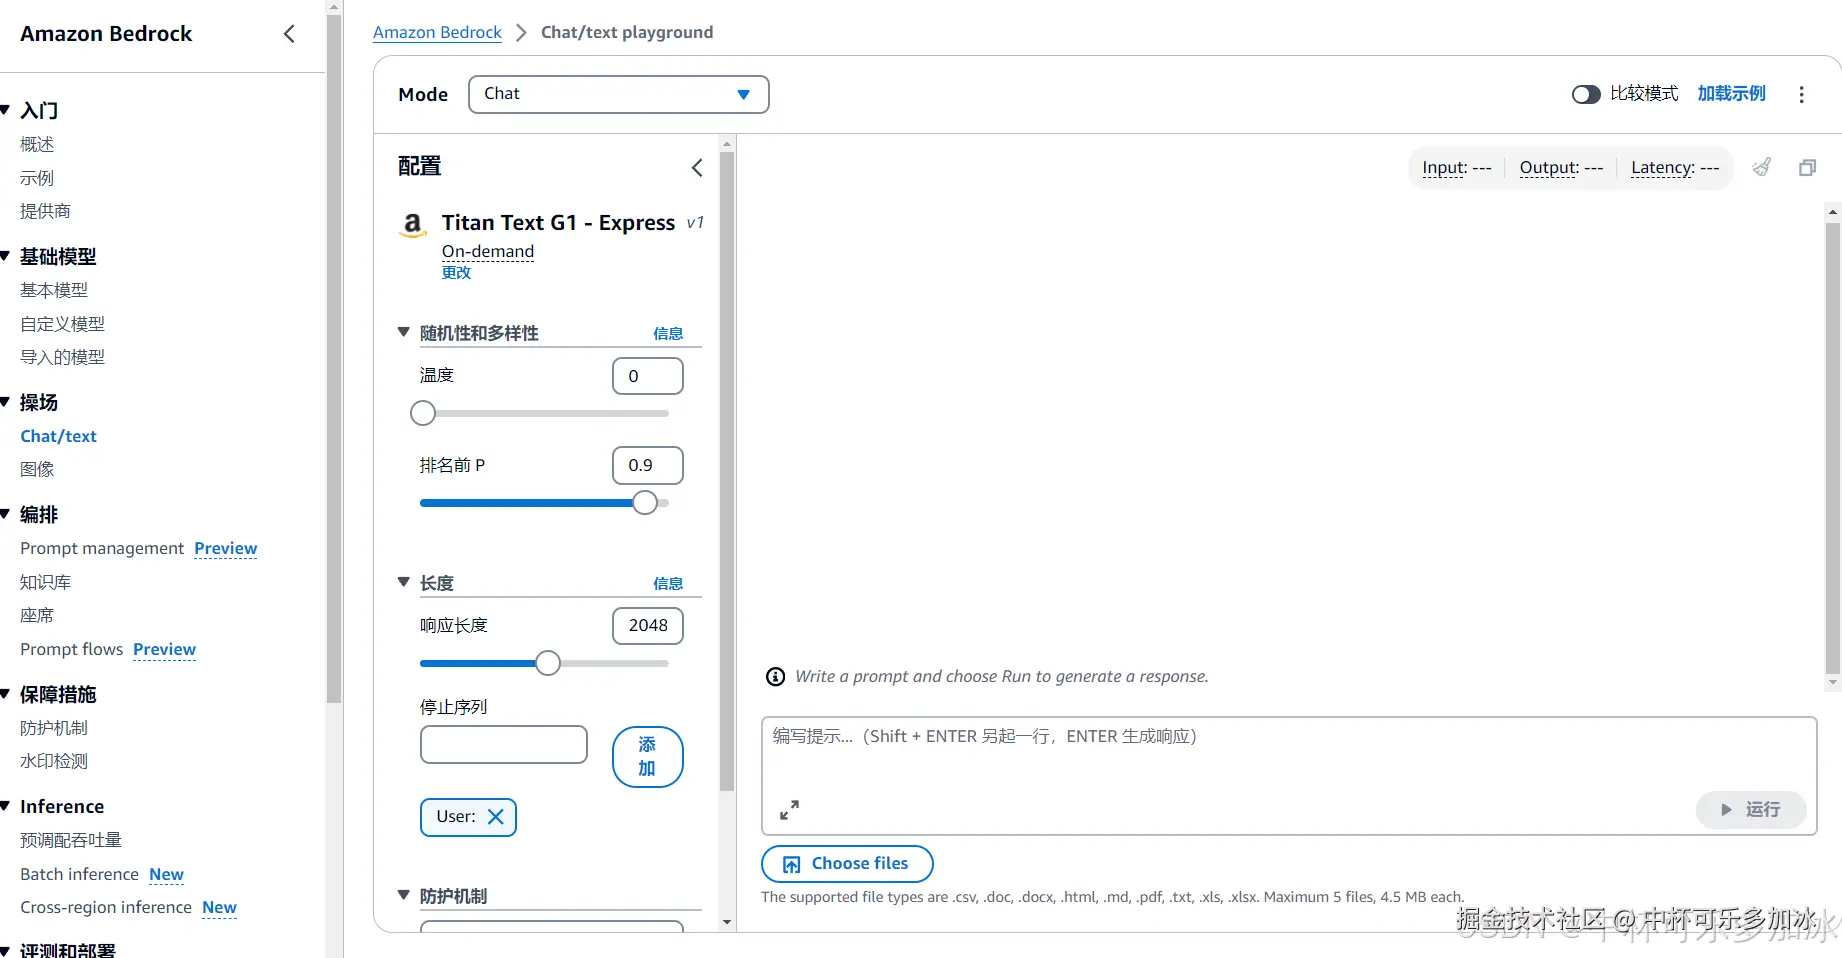Collapse the 防护机制 config section

coord(404,895)
